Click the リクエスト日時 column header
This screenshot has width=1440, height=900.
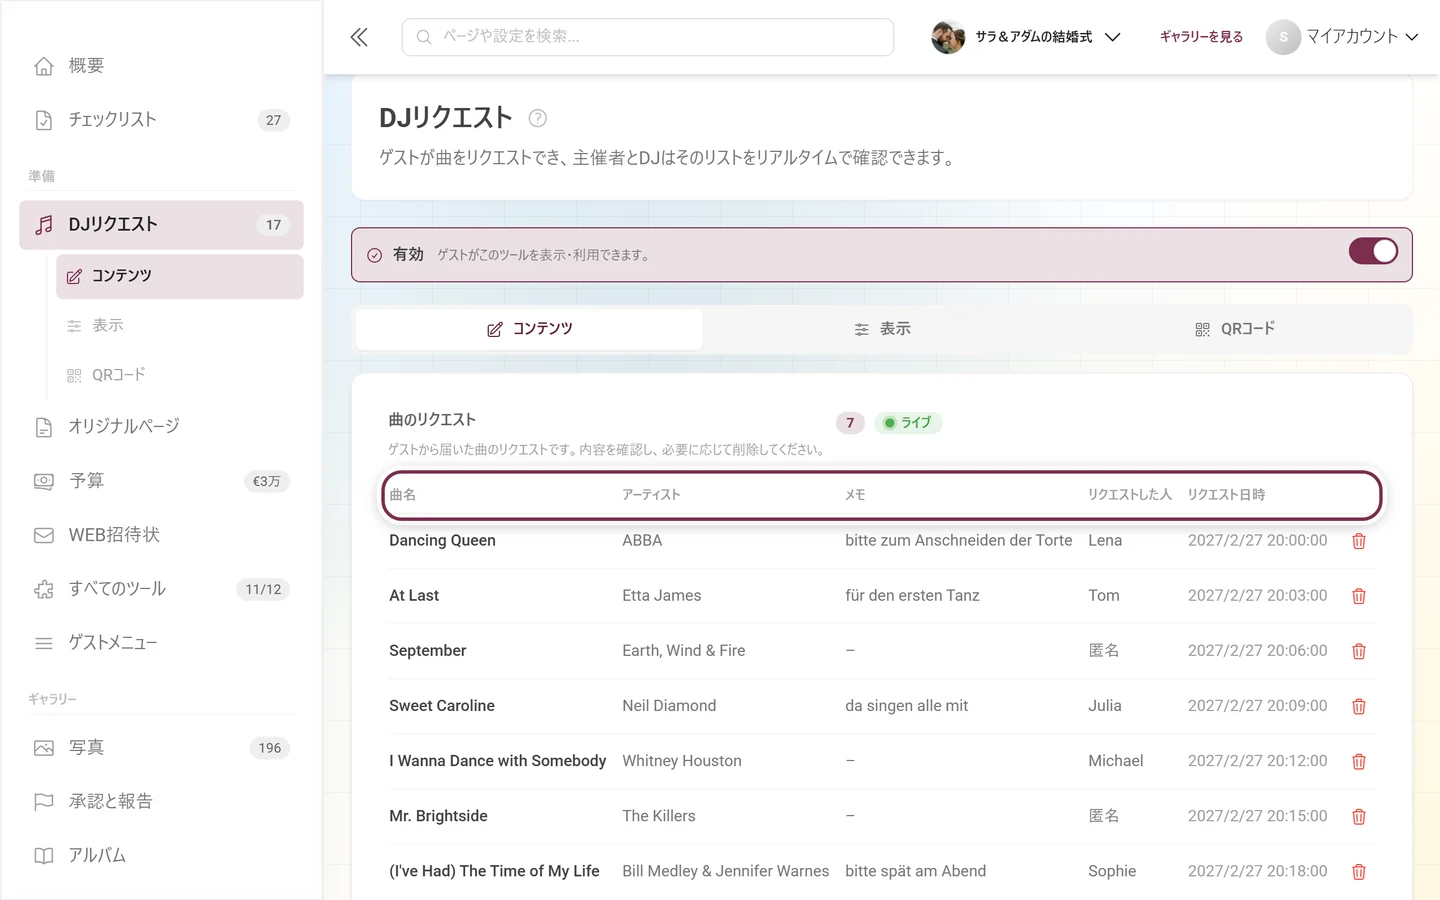1226,495
